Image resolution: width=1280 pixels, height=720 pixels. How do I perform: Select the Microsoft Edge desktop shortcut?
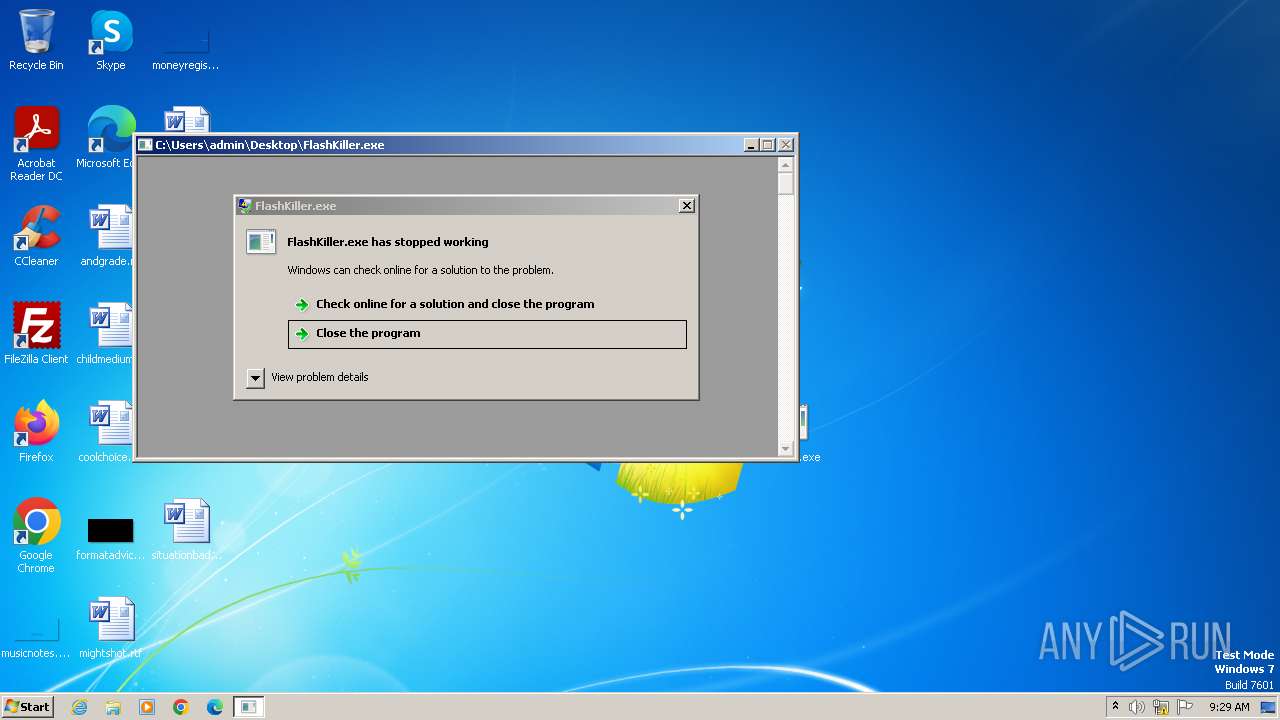click(x=108, y=138)
